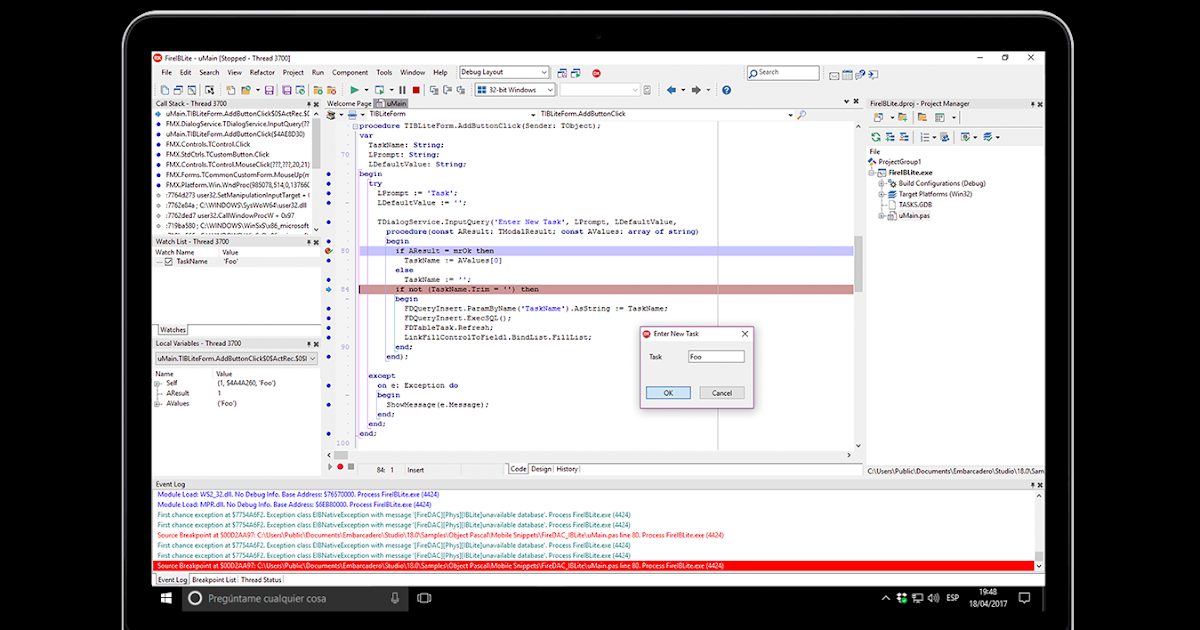This screenshot has width=1200, height=630.
Task: Select the Step Over icon
Action: pos(432,89)
